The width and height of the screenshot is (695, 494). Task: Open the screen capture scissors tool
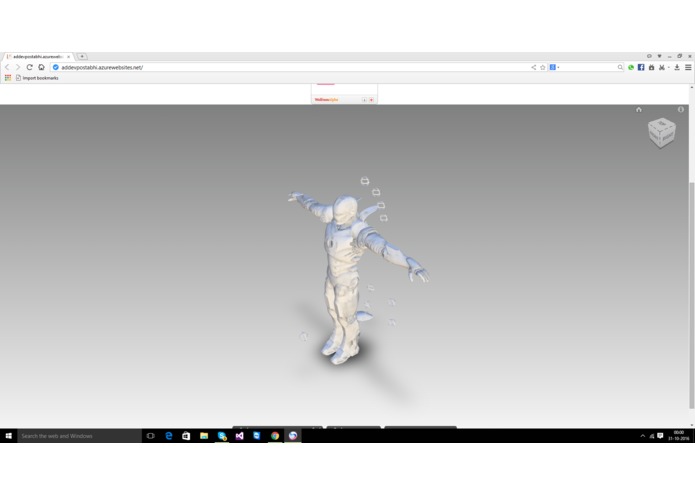coord(662,67)
